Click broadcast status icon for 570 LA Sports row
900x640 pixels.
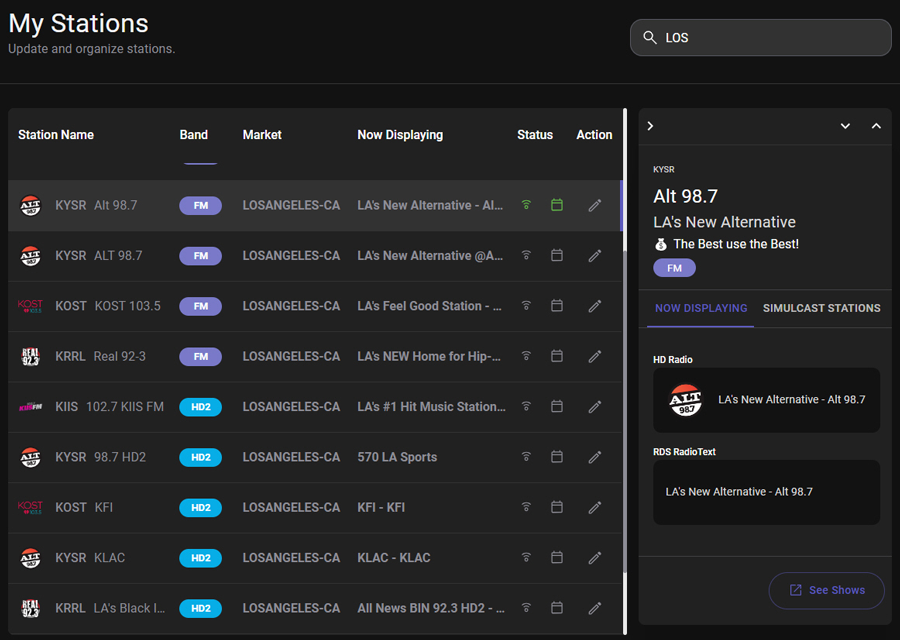tap(526, 456)
